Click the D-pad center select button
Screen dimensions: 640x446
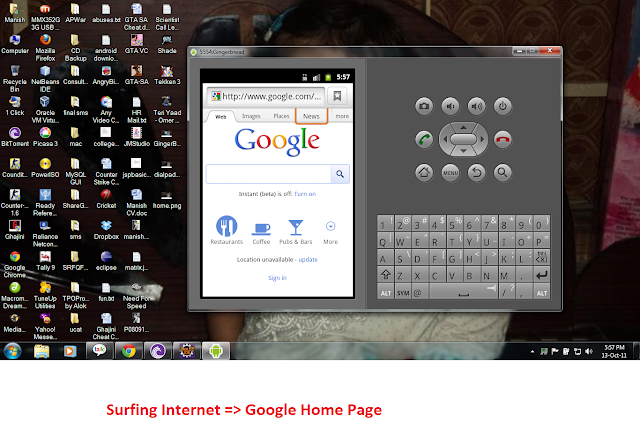pyautogui.click(x=463, y=139)
